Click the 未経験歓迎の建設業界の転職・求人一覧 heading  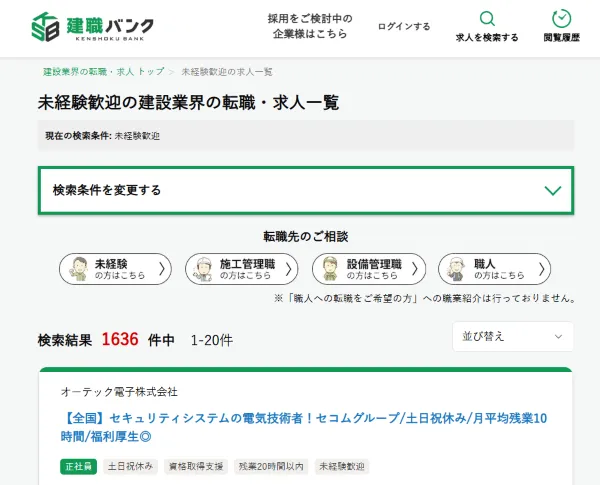(x=188, y=103)
